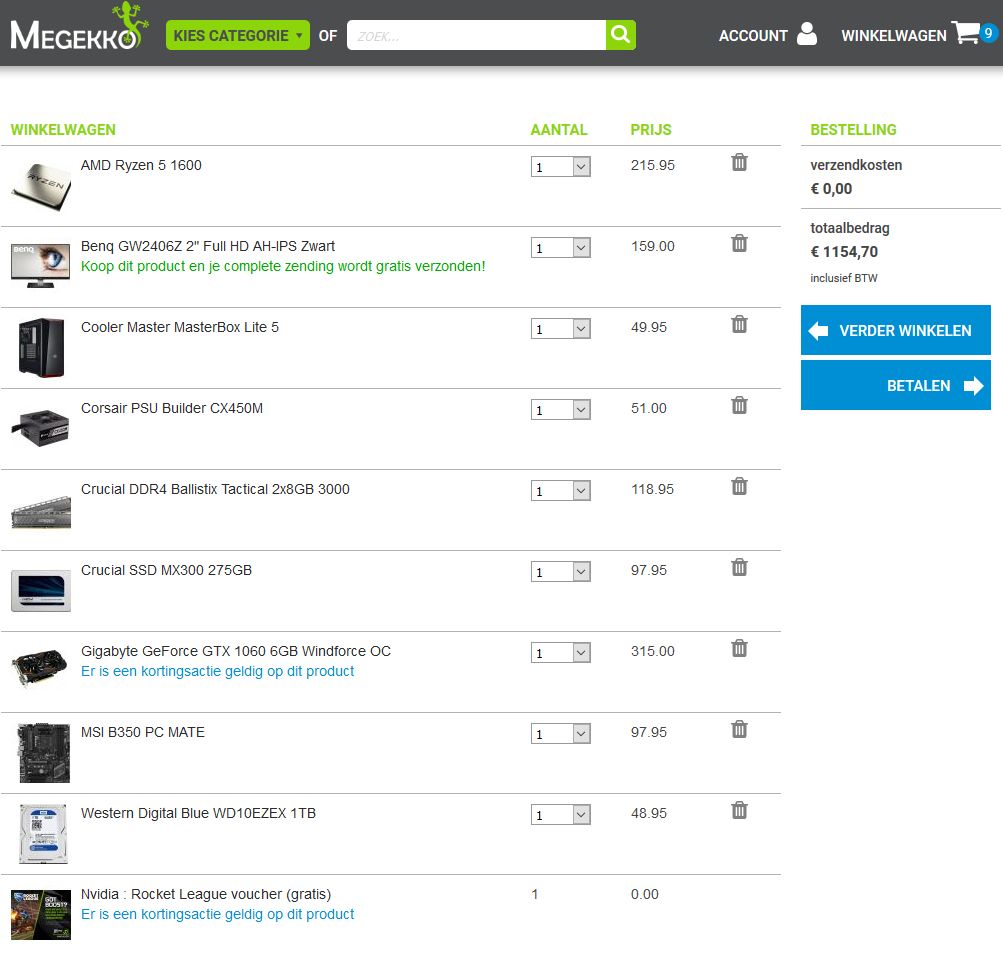The image size is (1003, 971).
Task: Open quantity selector for Gigabyte GTX 1060
Action: [560, 653]
